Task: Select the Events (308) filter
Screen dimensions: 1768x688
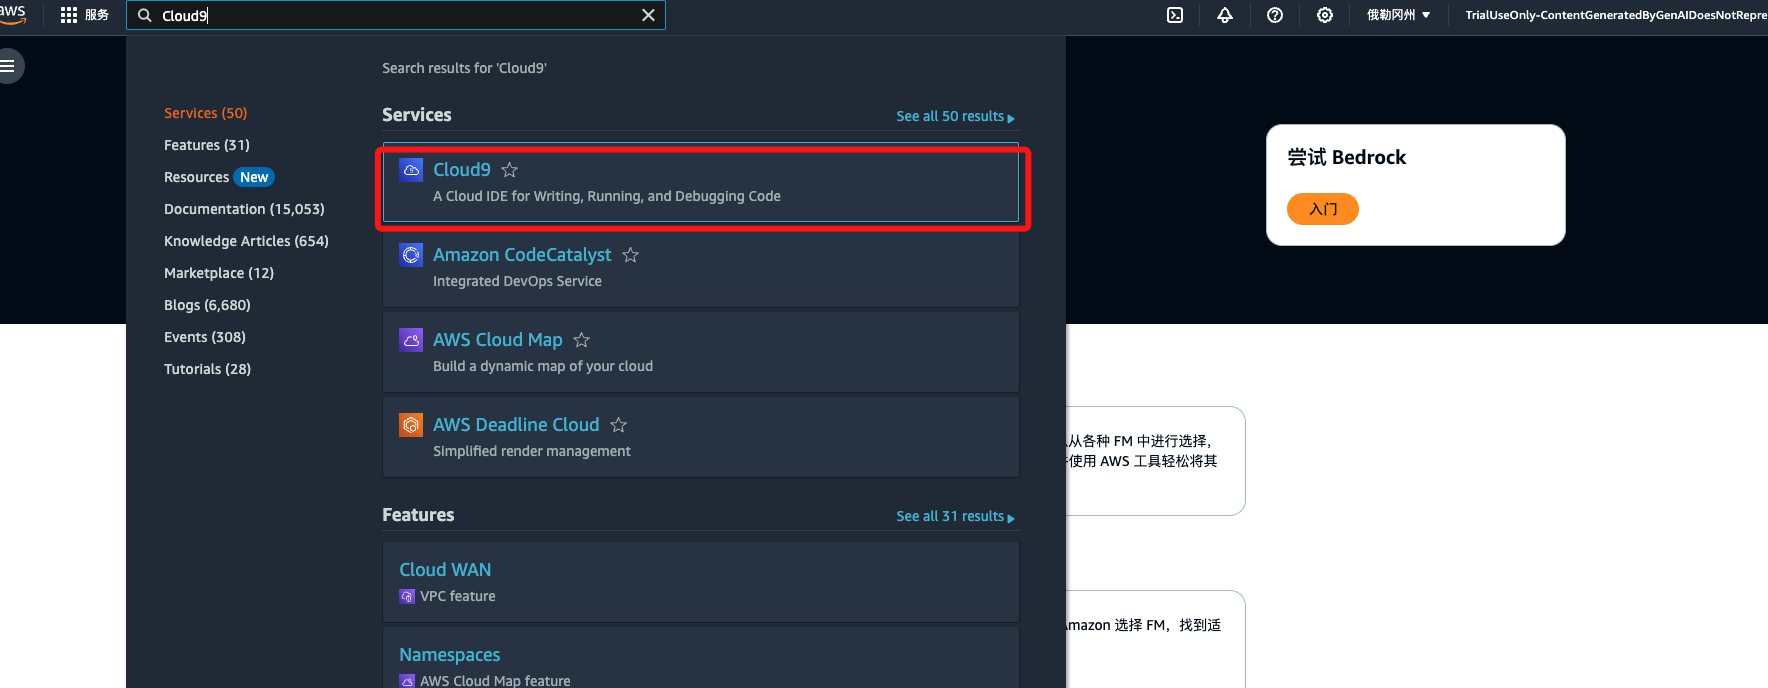Action: pyautogui.click(x=205, y=337)
